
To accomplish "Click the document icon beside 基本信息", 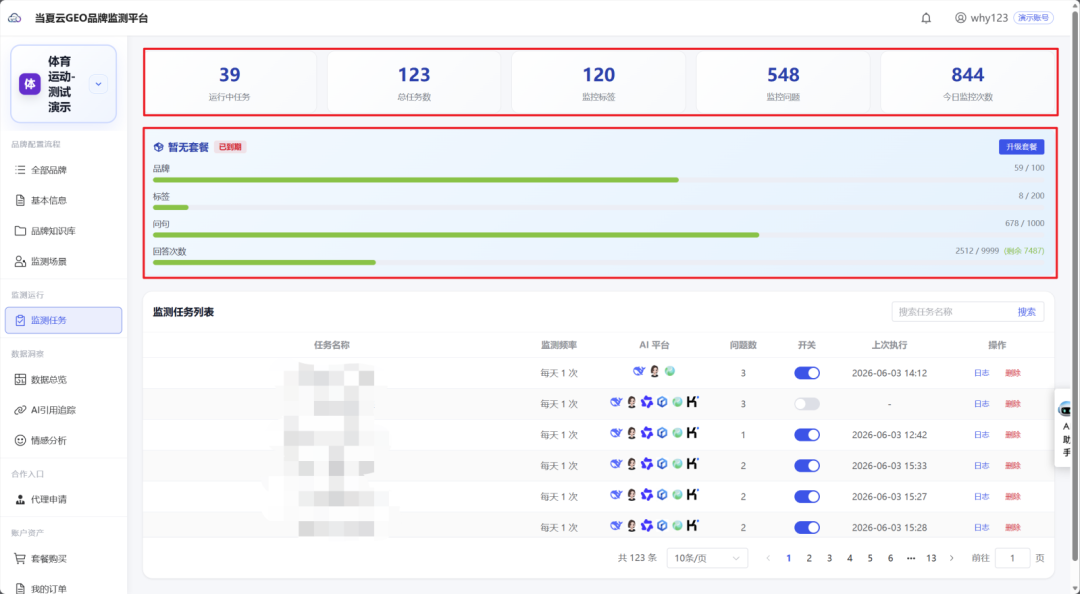I will click(x=20, y=201).
